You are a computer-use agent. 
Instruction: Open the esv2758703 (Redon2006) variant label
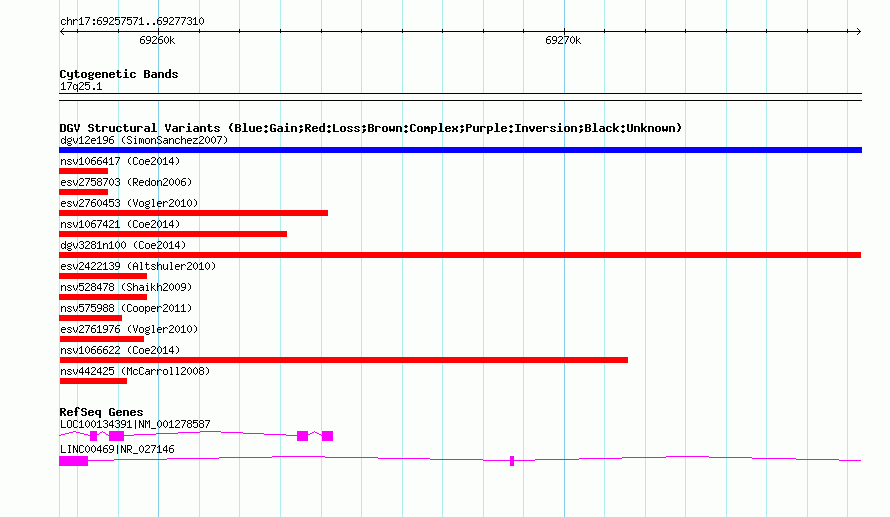tap(126, 182)
